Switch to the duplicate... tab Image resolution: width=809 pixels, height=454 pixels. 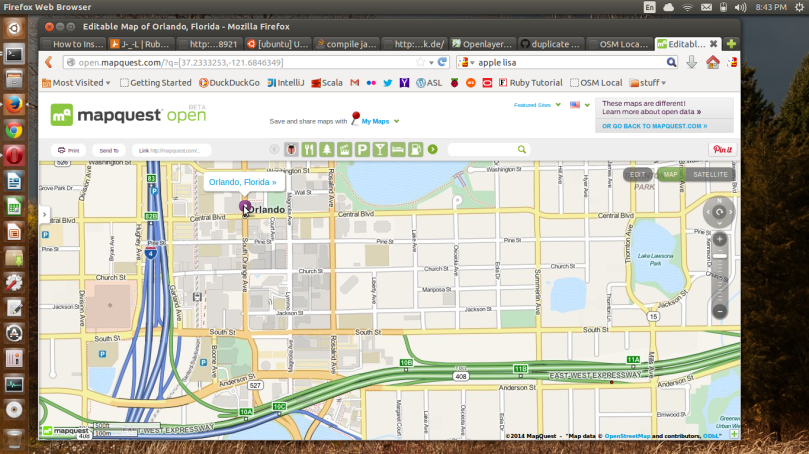550,44
